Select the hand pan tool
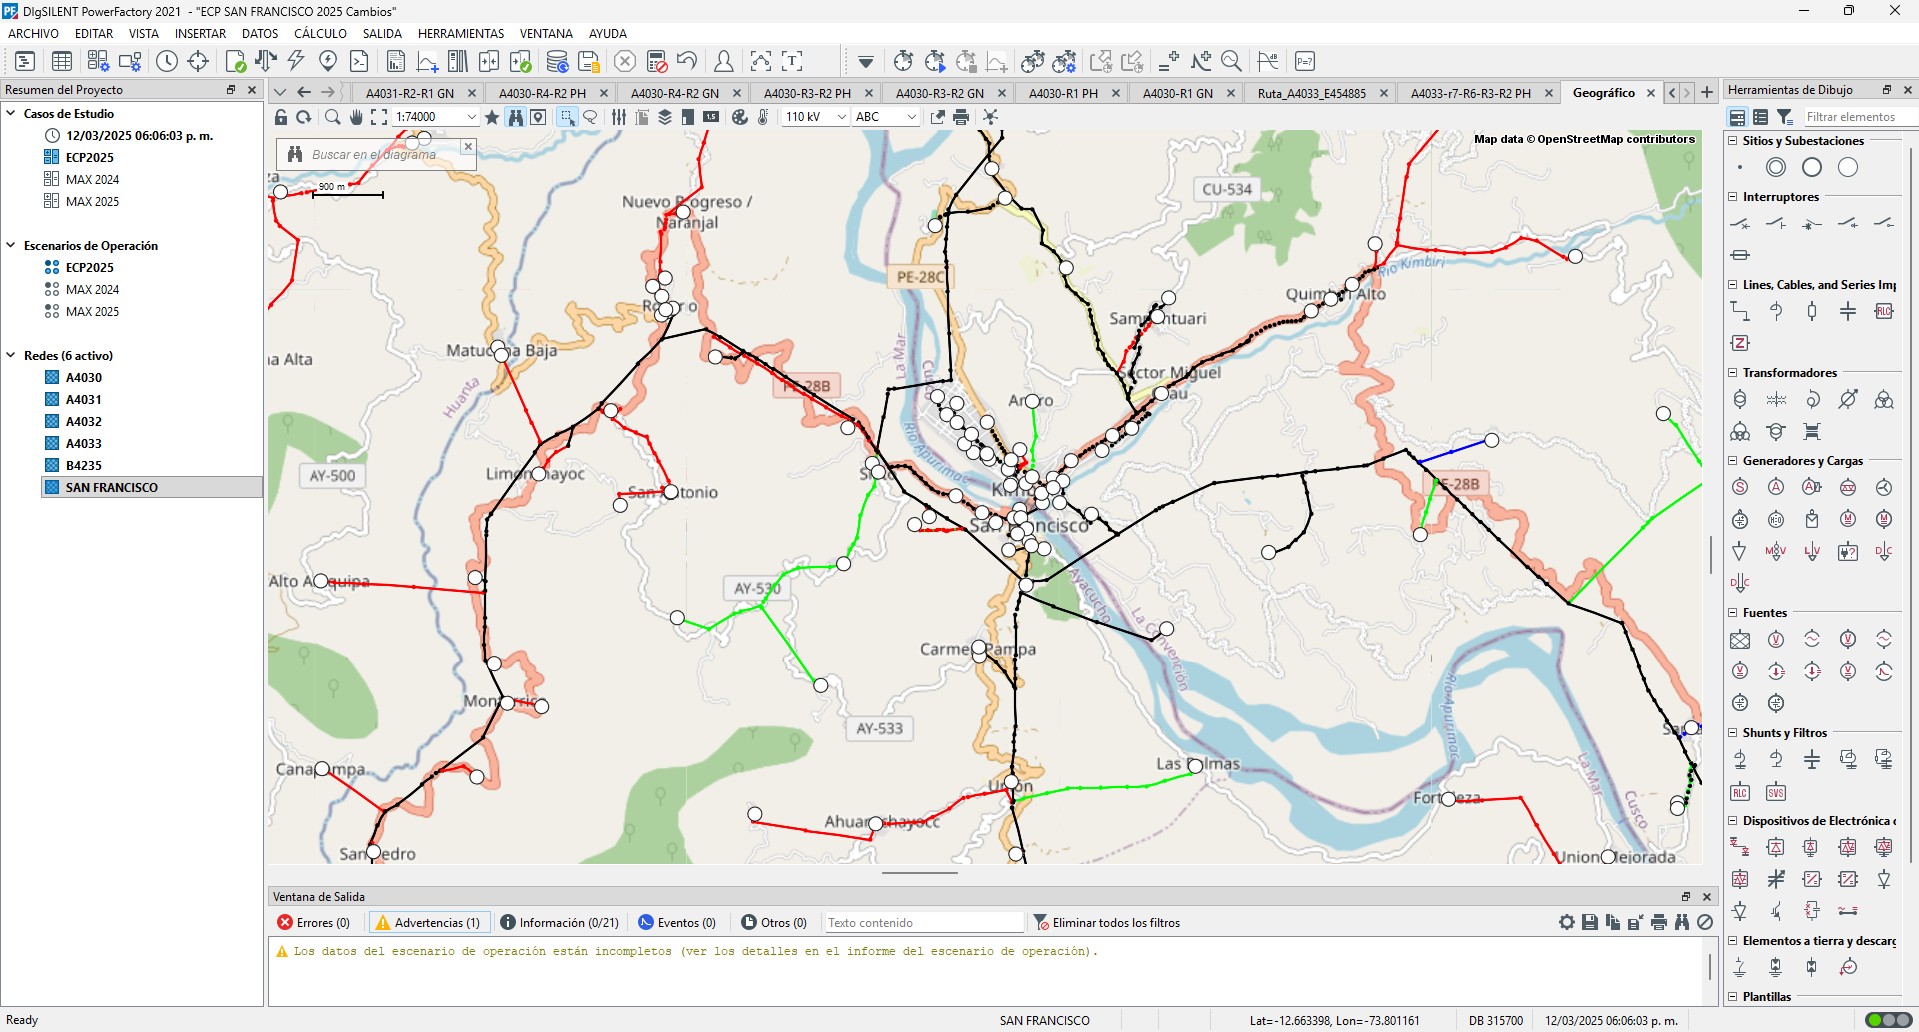Image resolution: width=1919 pixels, height=1032 pixels. point(356,117)
